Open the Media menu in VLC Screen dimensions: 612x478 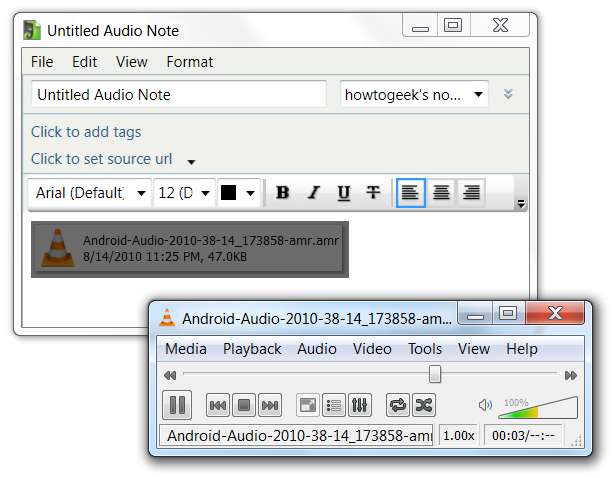coord(186,349)
